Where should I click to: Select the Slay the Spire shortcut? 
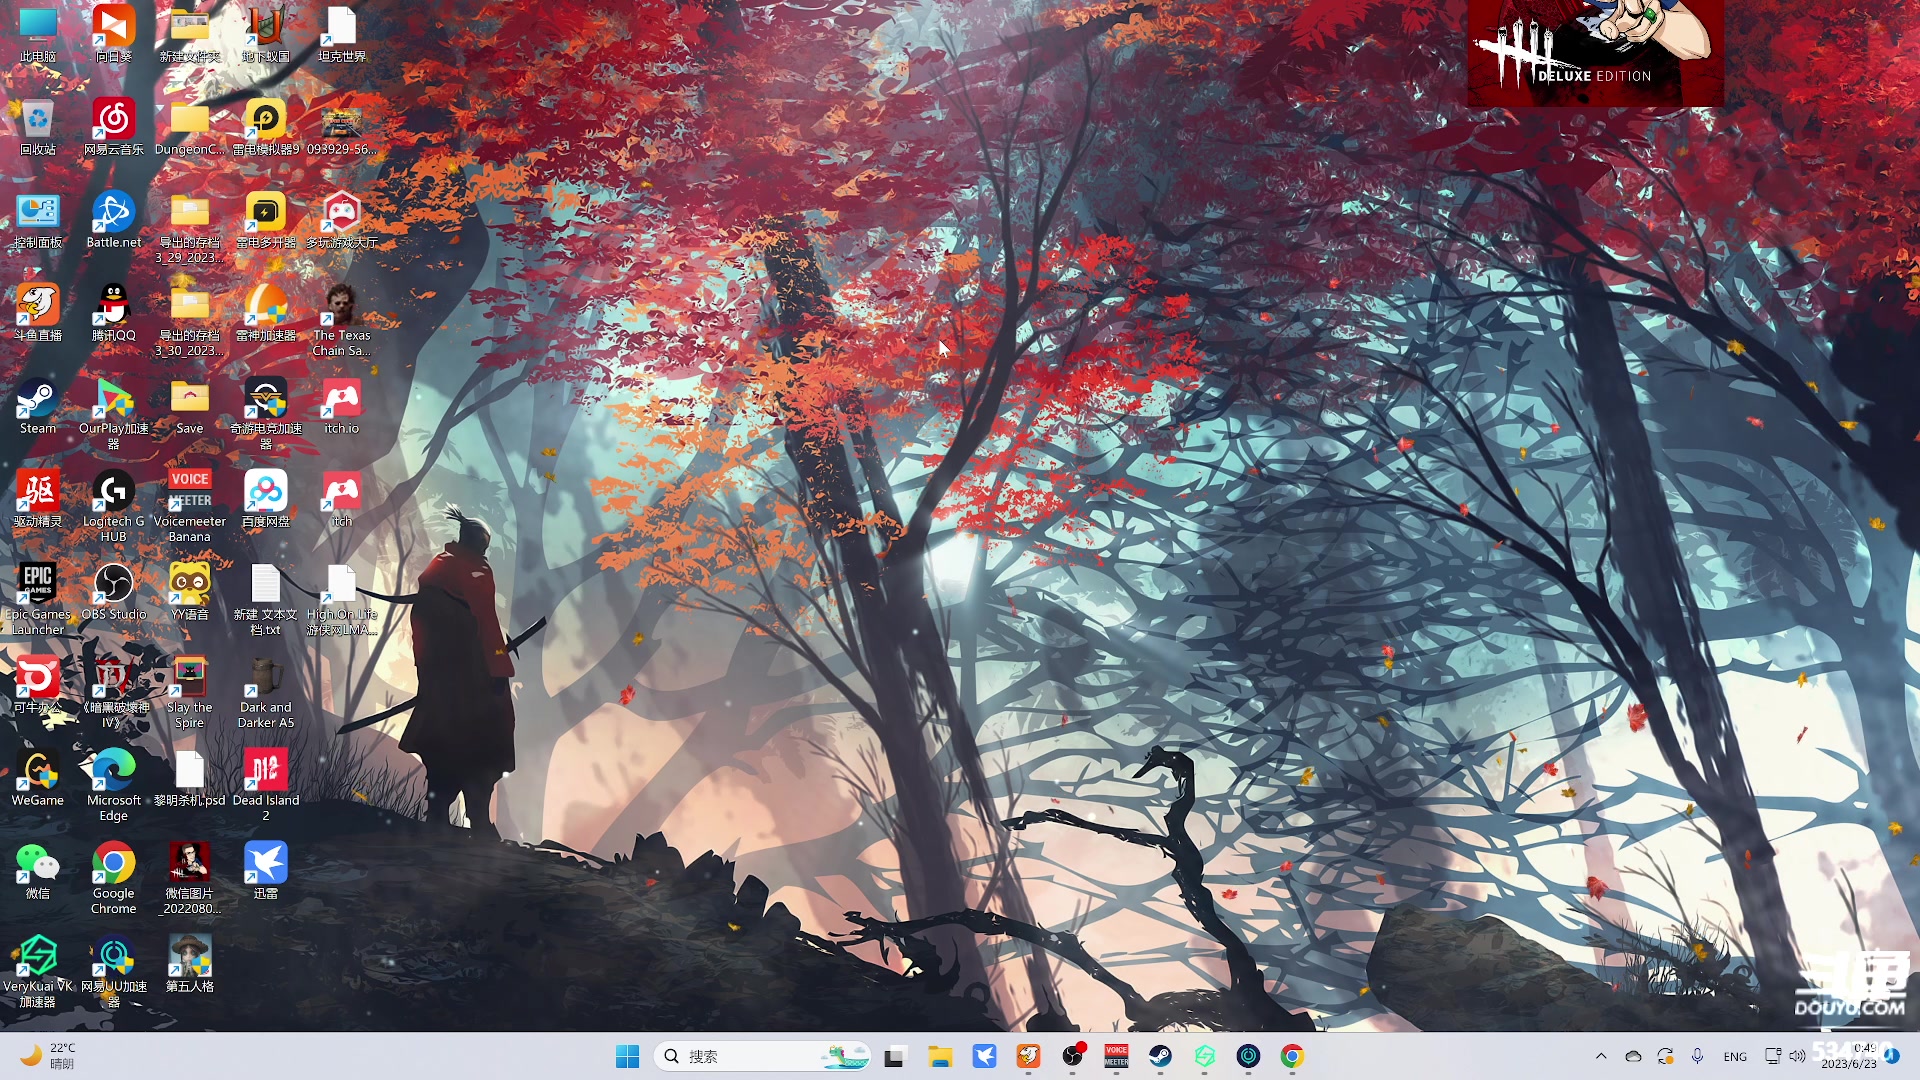coord(190,693)
